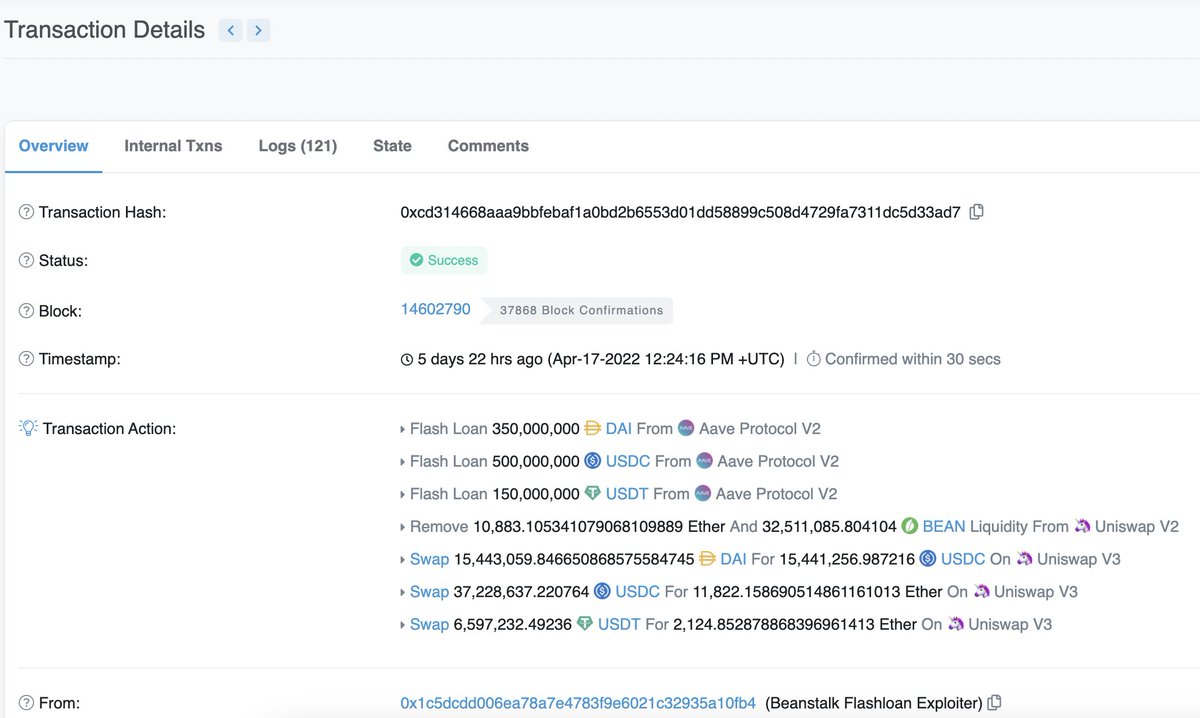Image resolution: width=1200 pixels, height=718 pixels.
Task: Click help icon beside From
Action: (27, 703)
